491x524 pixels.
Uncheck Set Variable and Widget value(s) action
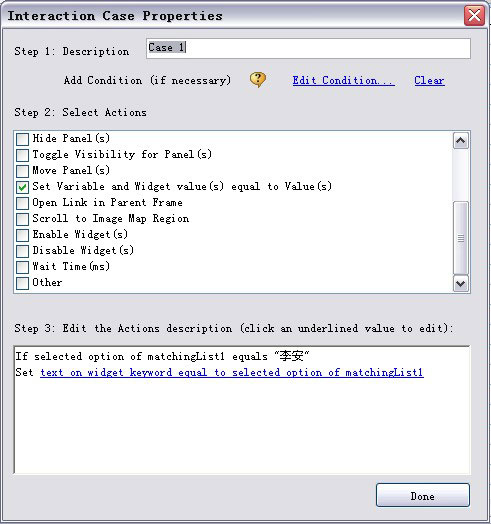(22, 187)
